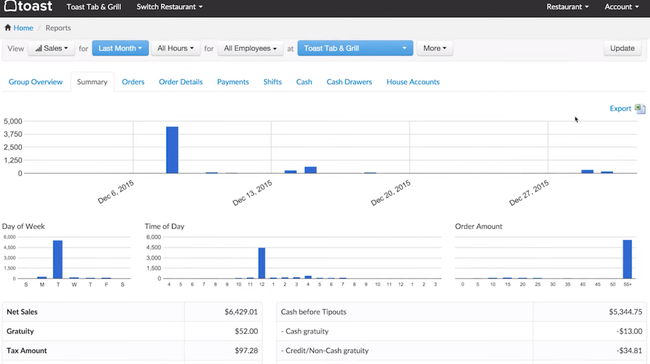Click the Dec 27, 2015 axis label

tap(529, 193)
